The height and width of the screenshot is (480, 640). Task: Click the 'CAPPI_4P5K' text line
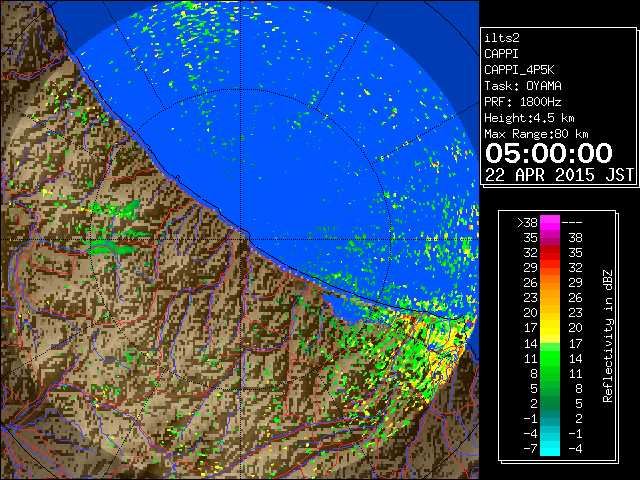coord(519,70)
